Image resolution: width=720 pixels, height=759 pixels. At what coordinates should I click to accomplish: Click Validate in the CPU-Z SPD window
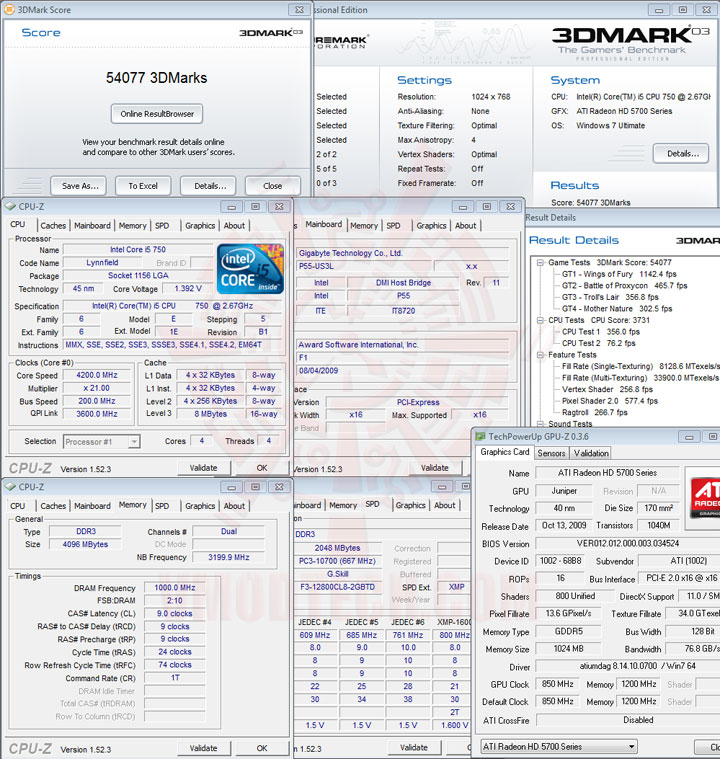click(414, 747)
